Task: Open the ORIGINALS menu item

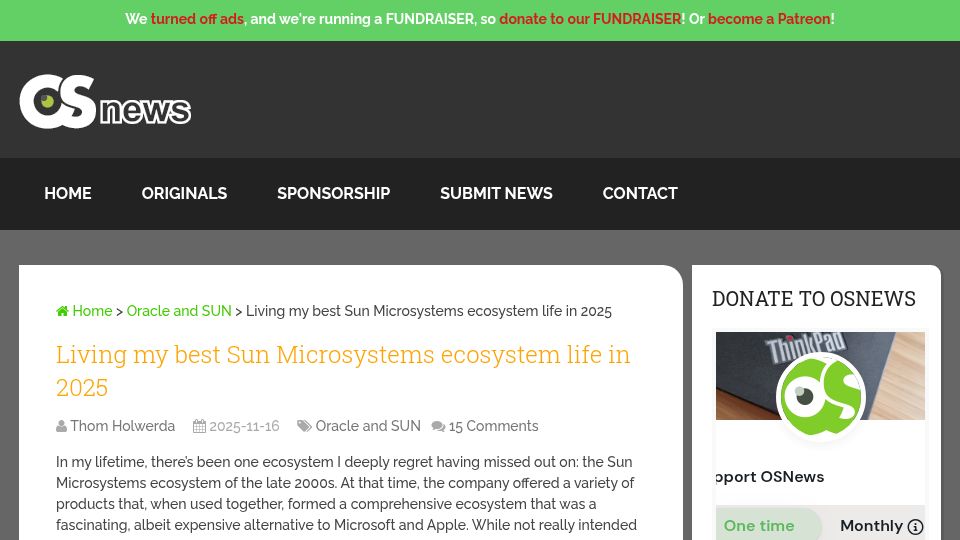Action: coord(184,193)
